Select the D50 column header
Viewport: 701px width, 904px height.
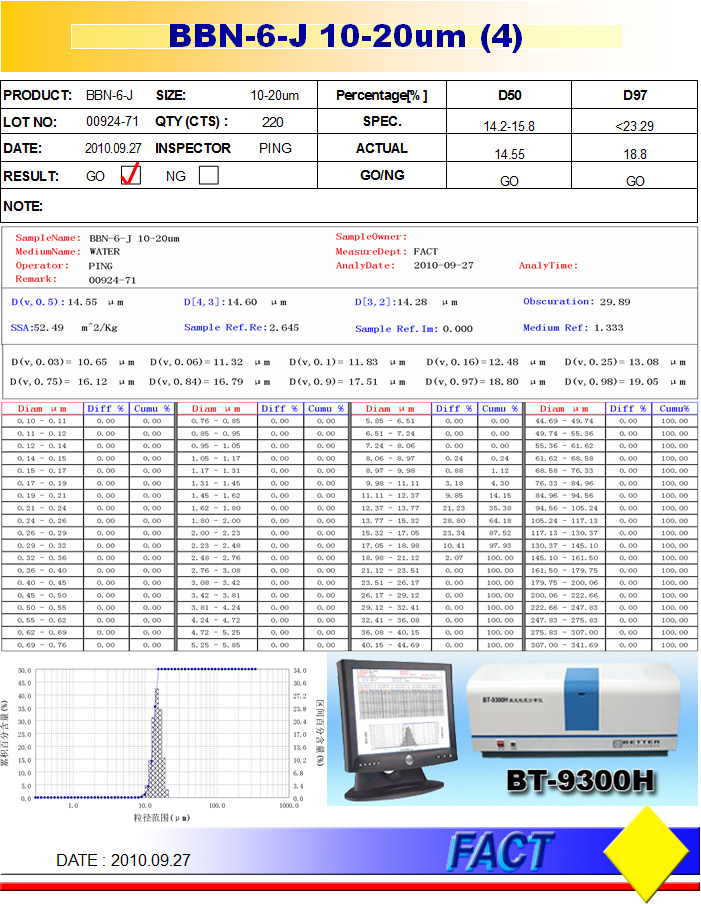click(x=510, y=95)
